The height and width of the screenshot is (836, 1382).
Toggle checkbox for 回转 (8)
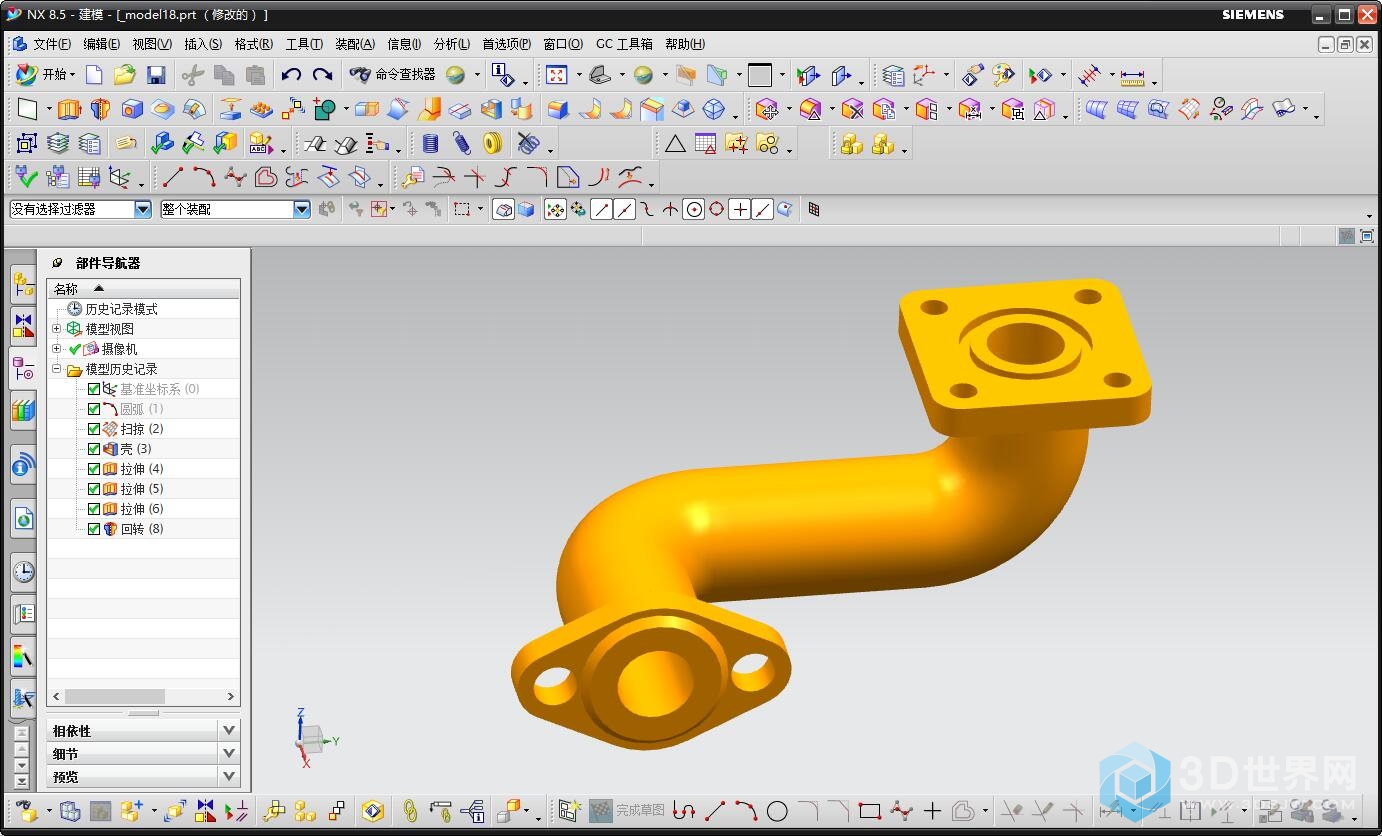point(94,529)
